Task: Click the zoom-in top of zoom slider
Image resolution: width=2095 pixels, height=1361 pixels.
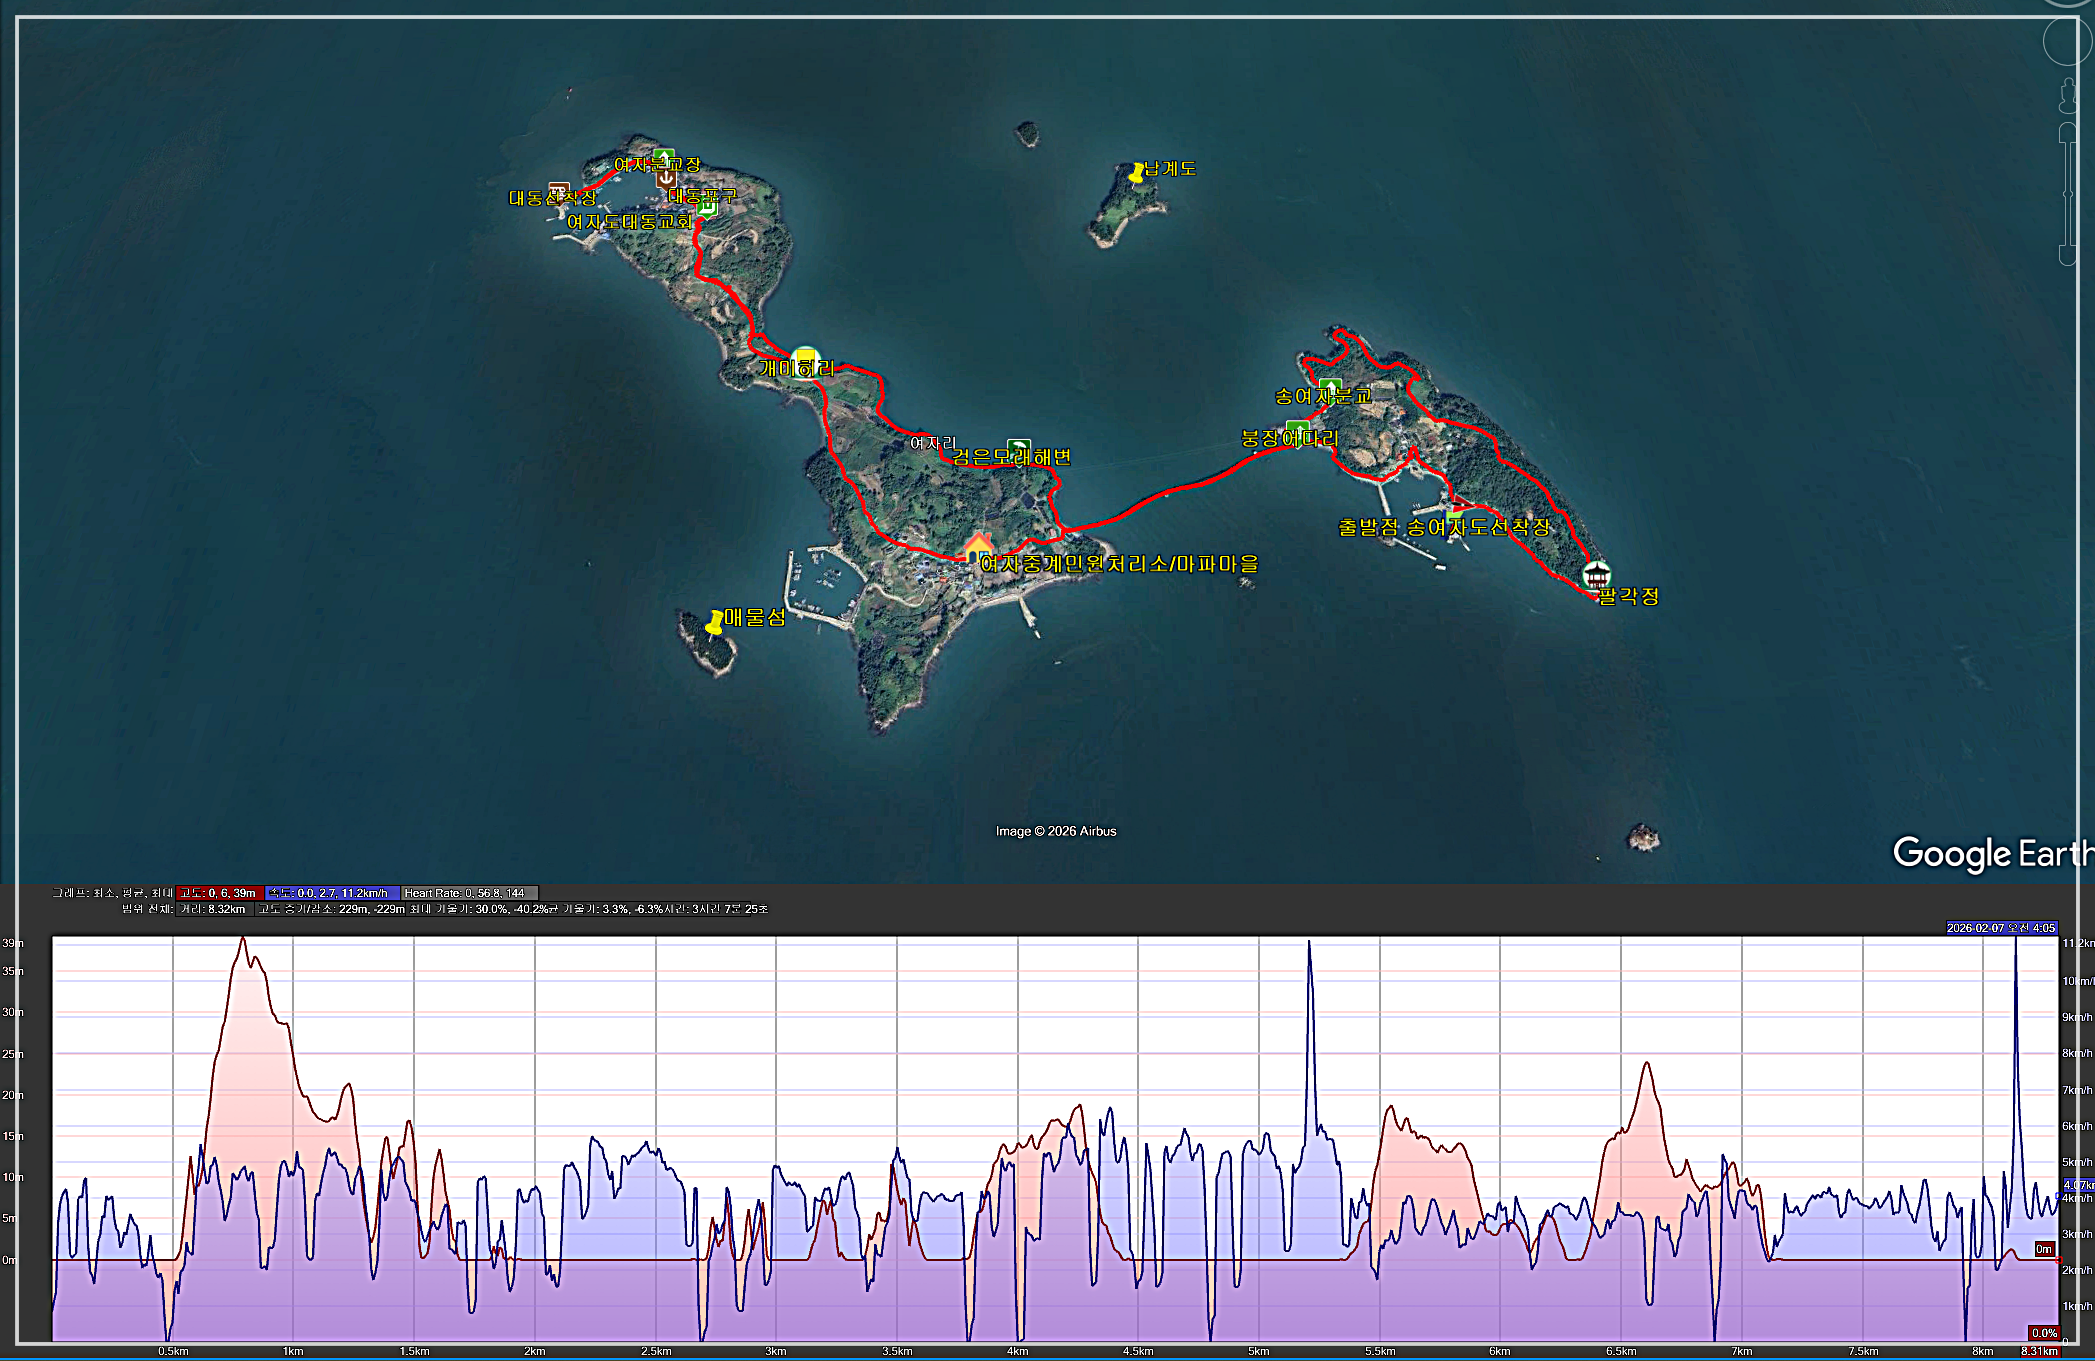Action: point(2067,132)
